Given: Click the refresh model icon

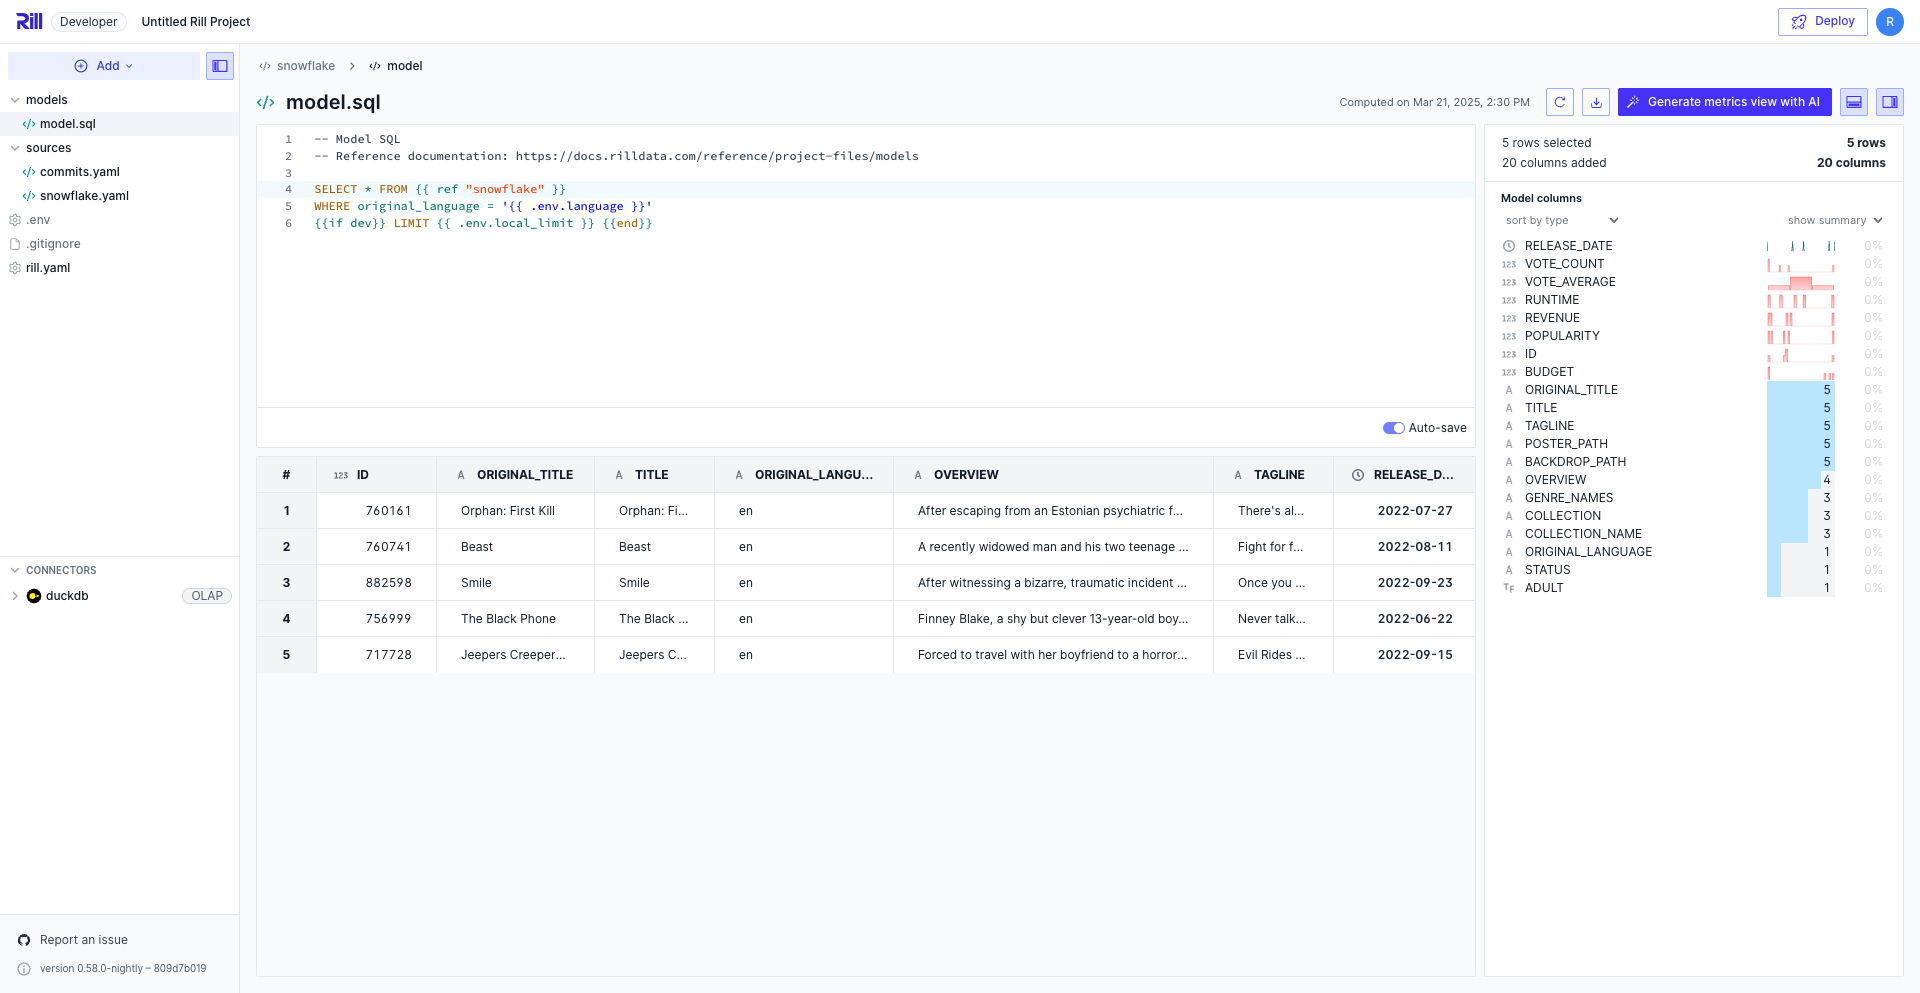Looking at the screenshot, I should (x=1559, y=102).
